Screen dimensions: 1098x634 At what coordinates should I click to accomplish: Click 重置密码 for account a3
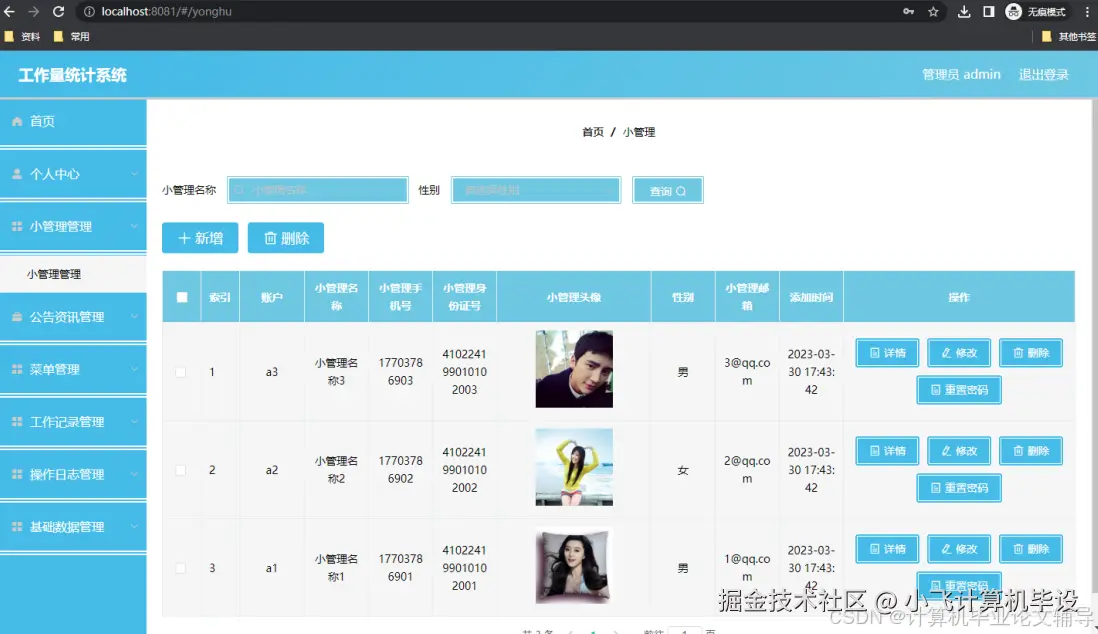pyautogui.click(x=959, y=390)
